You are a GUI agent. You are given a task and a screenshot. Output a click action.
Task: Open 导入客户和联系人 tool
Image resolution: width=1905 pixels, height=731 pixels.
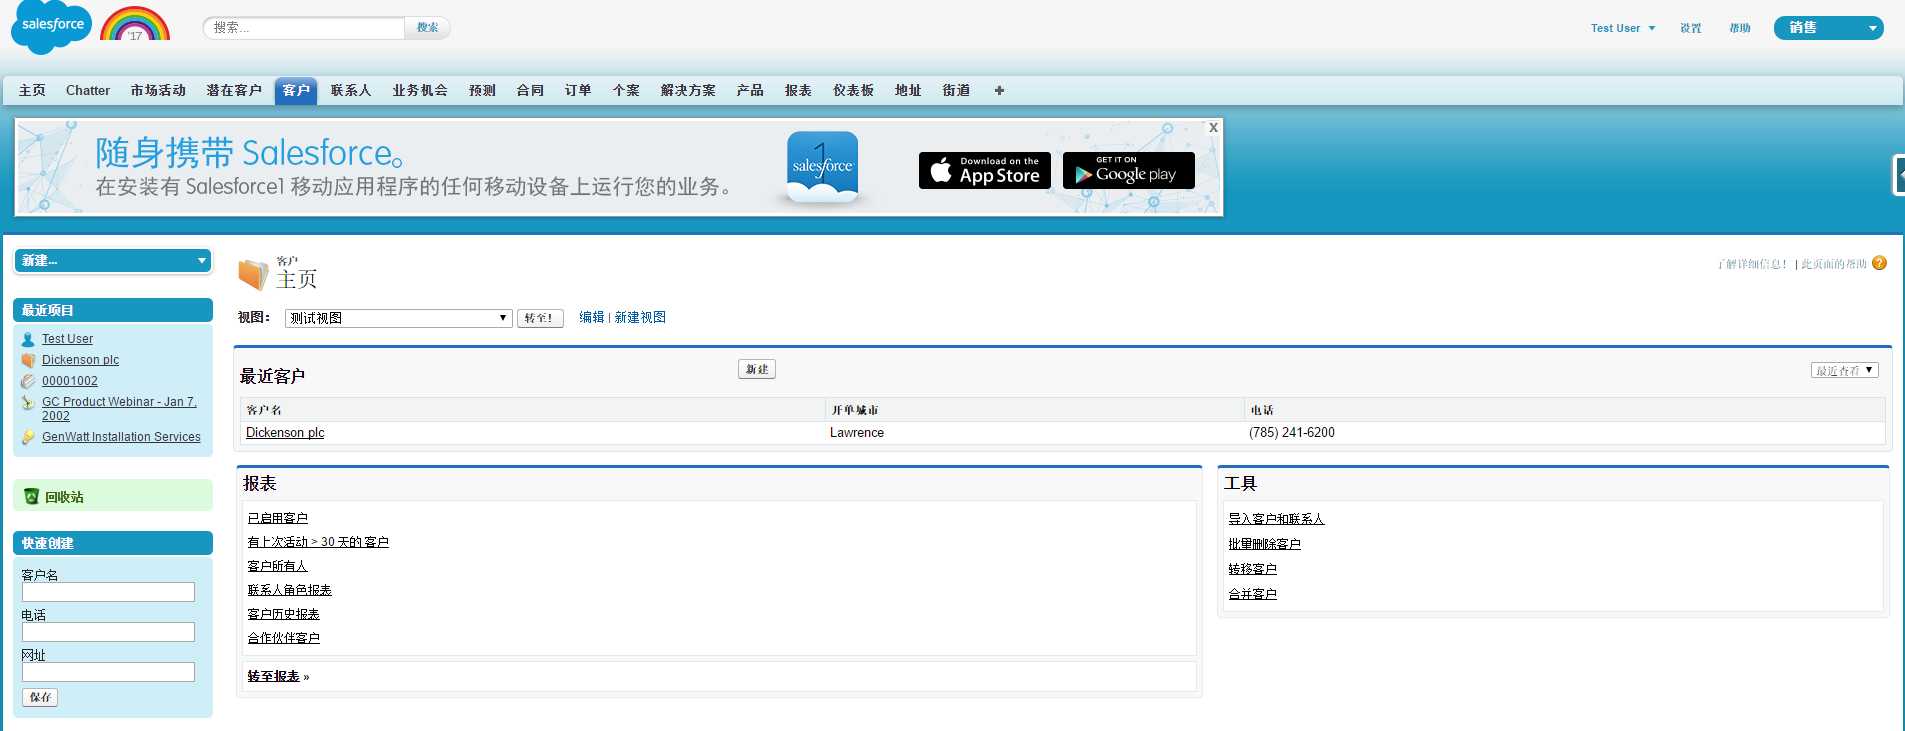(x=1276, y=519)
